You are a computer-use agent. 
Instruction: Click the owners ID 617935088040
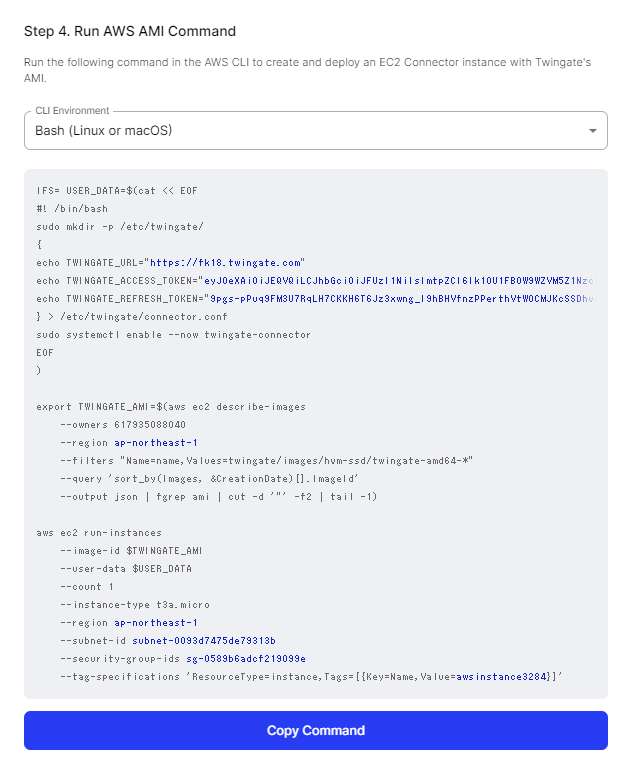pos(150,425)
